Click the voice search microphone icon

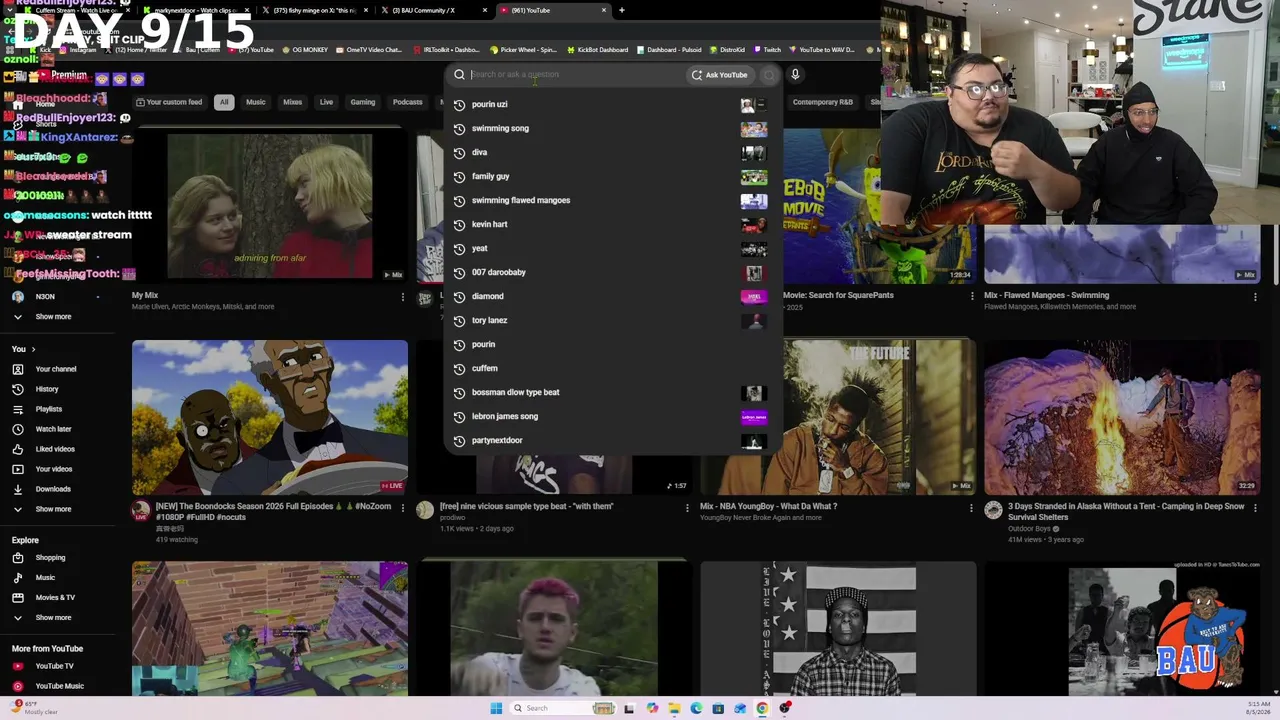795,74
